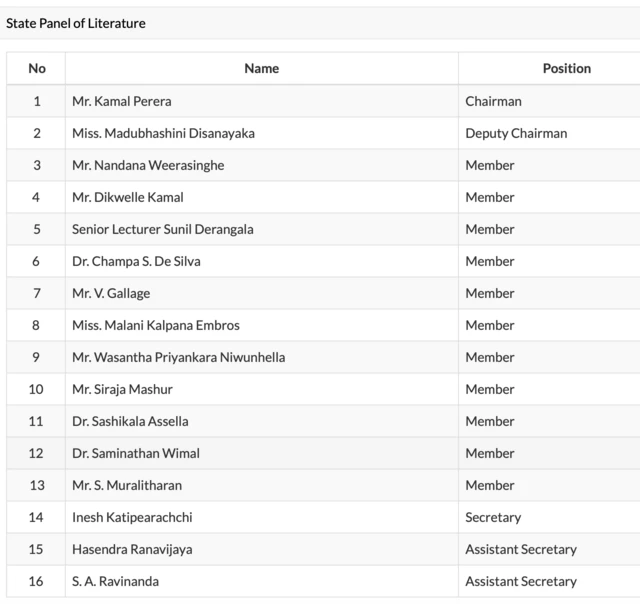Select the name Mr. Kamal Perera
This screenshot has width=640, height=604.
(121, 101)
